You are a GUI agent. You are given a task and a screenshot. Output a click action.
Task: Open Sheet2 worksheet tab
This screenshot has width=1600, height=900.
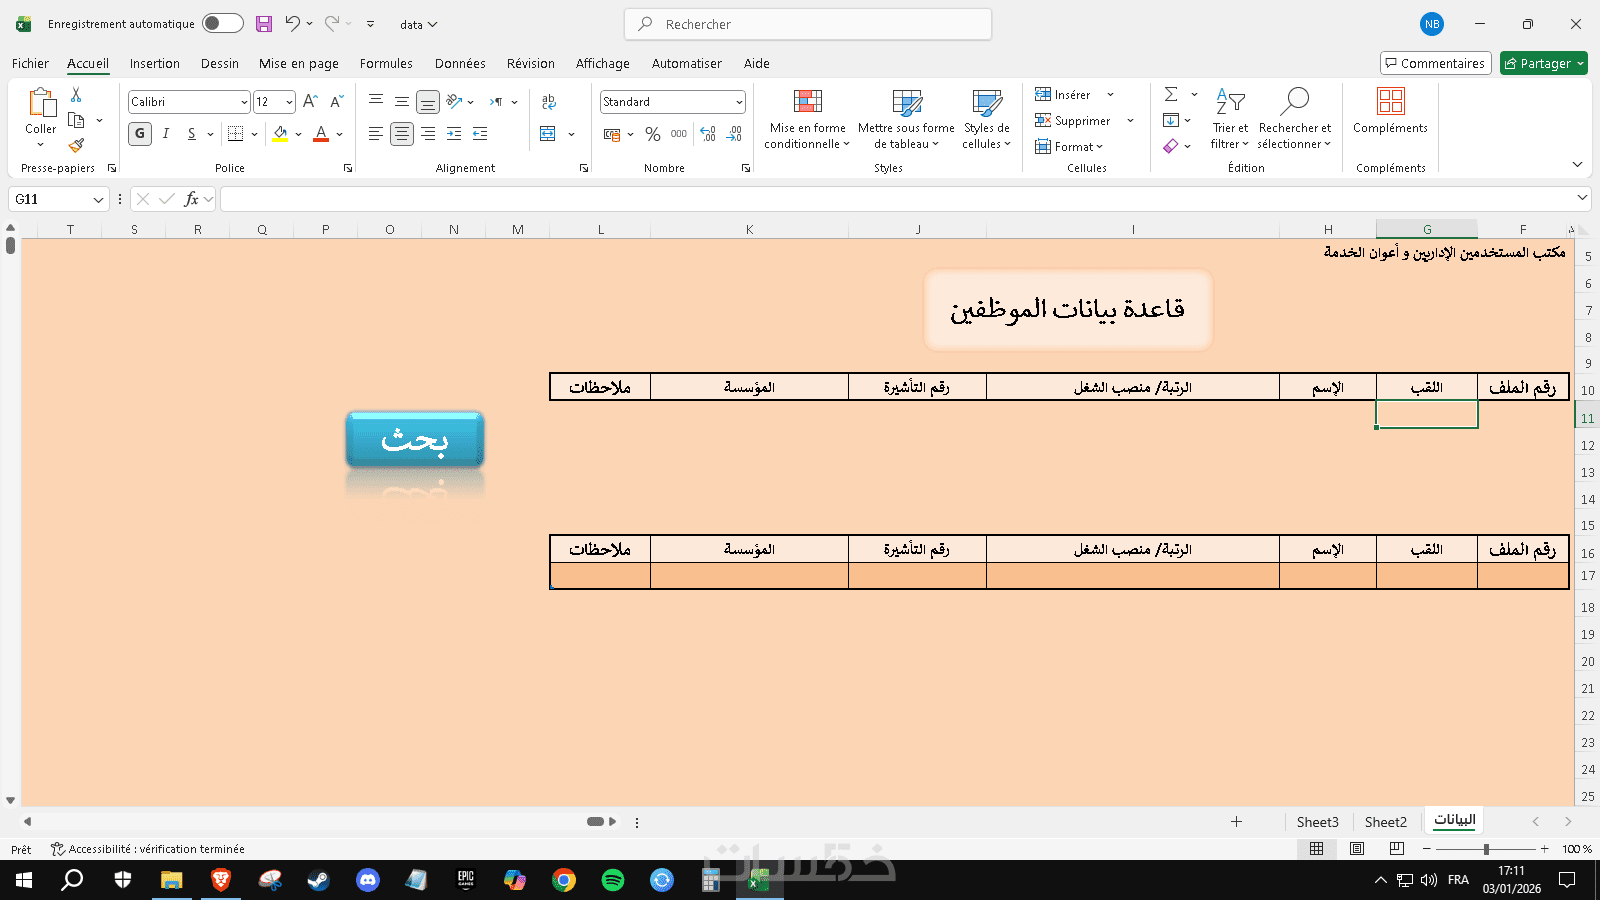coord(1386,822)
